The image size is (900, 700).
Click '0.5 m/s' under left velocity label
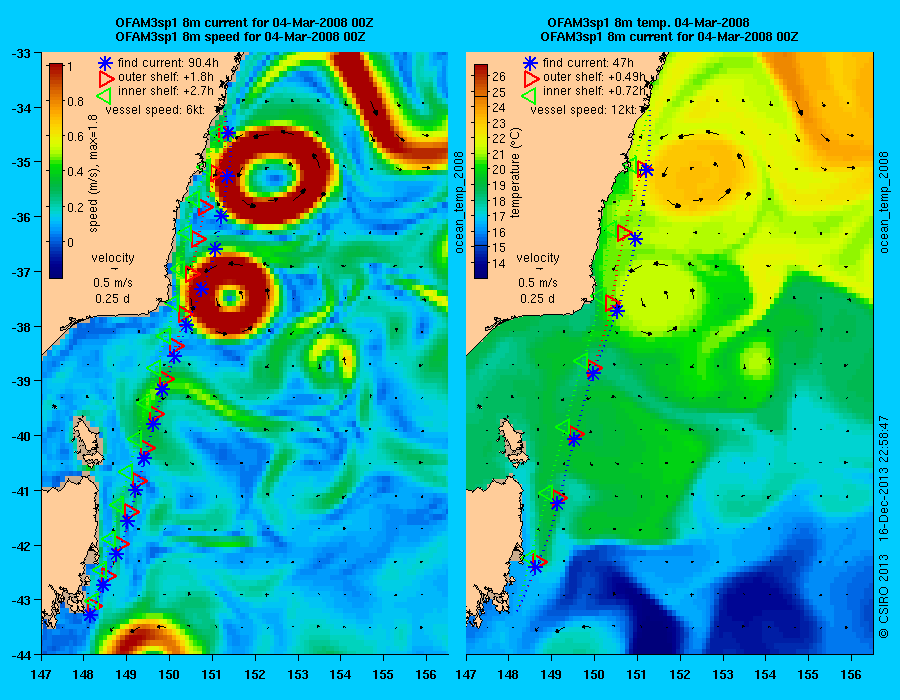tap(113, 283)
